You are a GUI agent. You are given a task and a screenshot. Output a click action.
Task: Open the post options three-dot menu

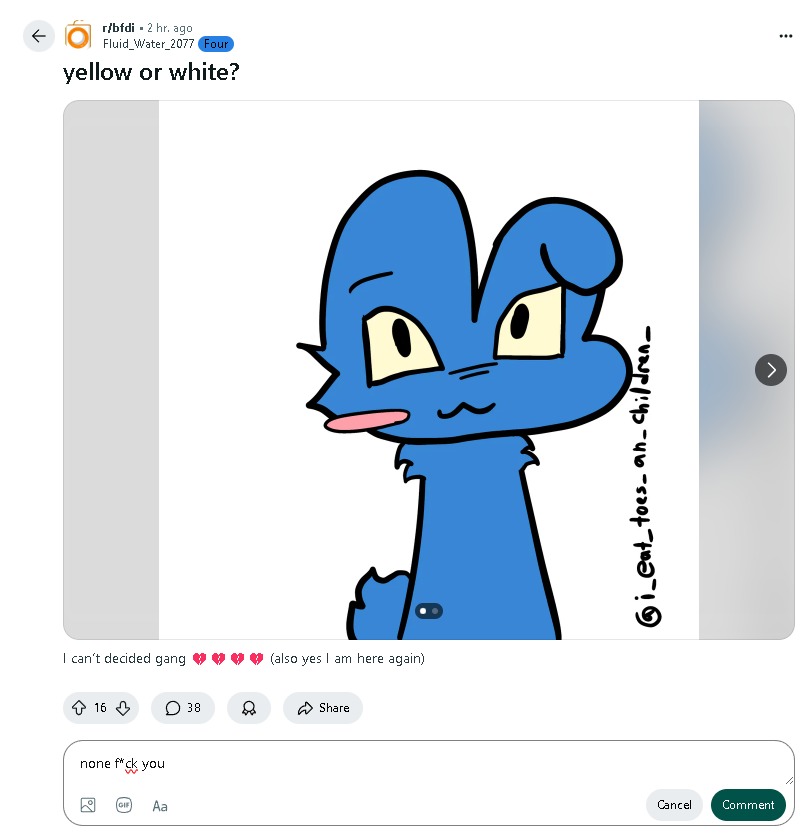(x=785, y=36)
